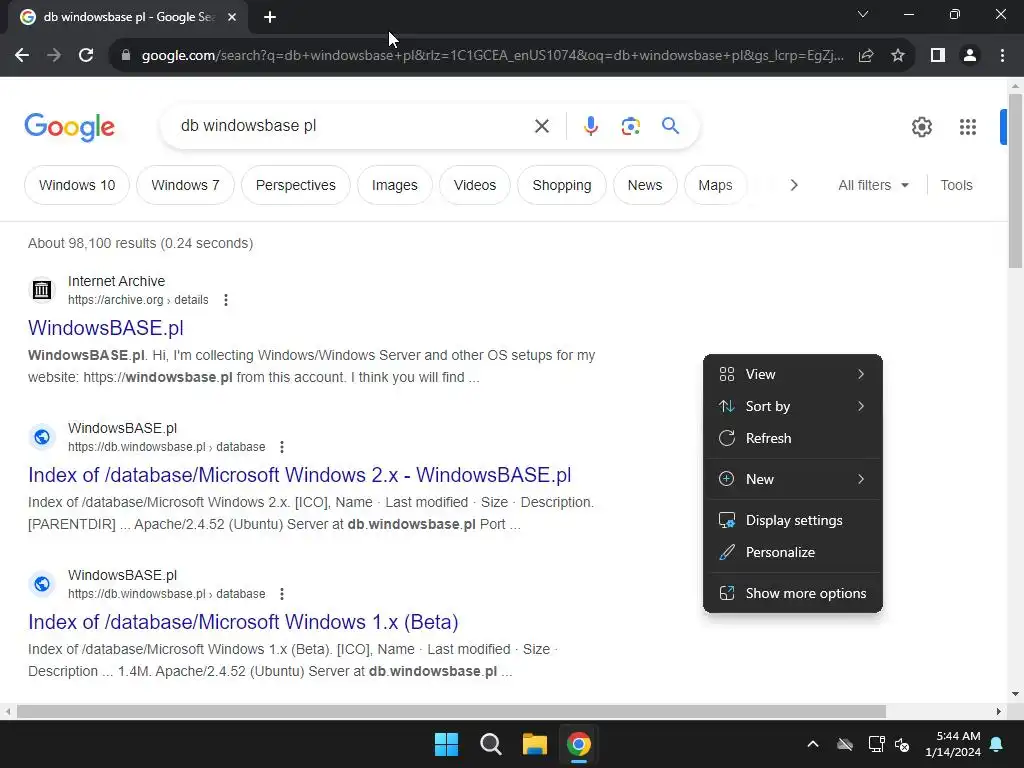Click the forward navigation arrow
Image resolution: width=1024 pixels, height=768 pixels.
tap(54, 56)
